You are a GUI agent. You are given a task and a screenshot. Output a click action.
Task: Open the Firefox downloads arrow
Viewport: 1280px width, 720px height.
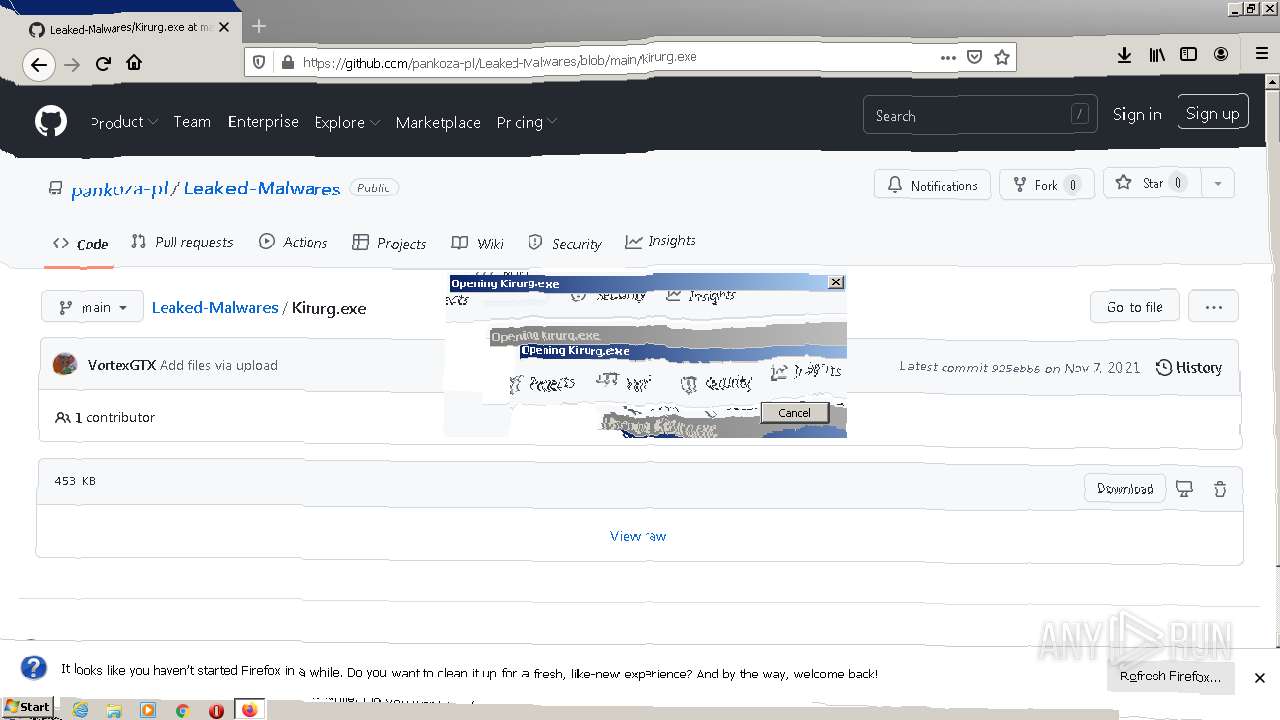pyautogui.click(x=1124, y=56)
